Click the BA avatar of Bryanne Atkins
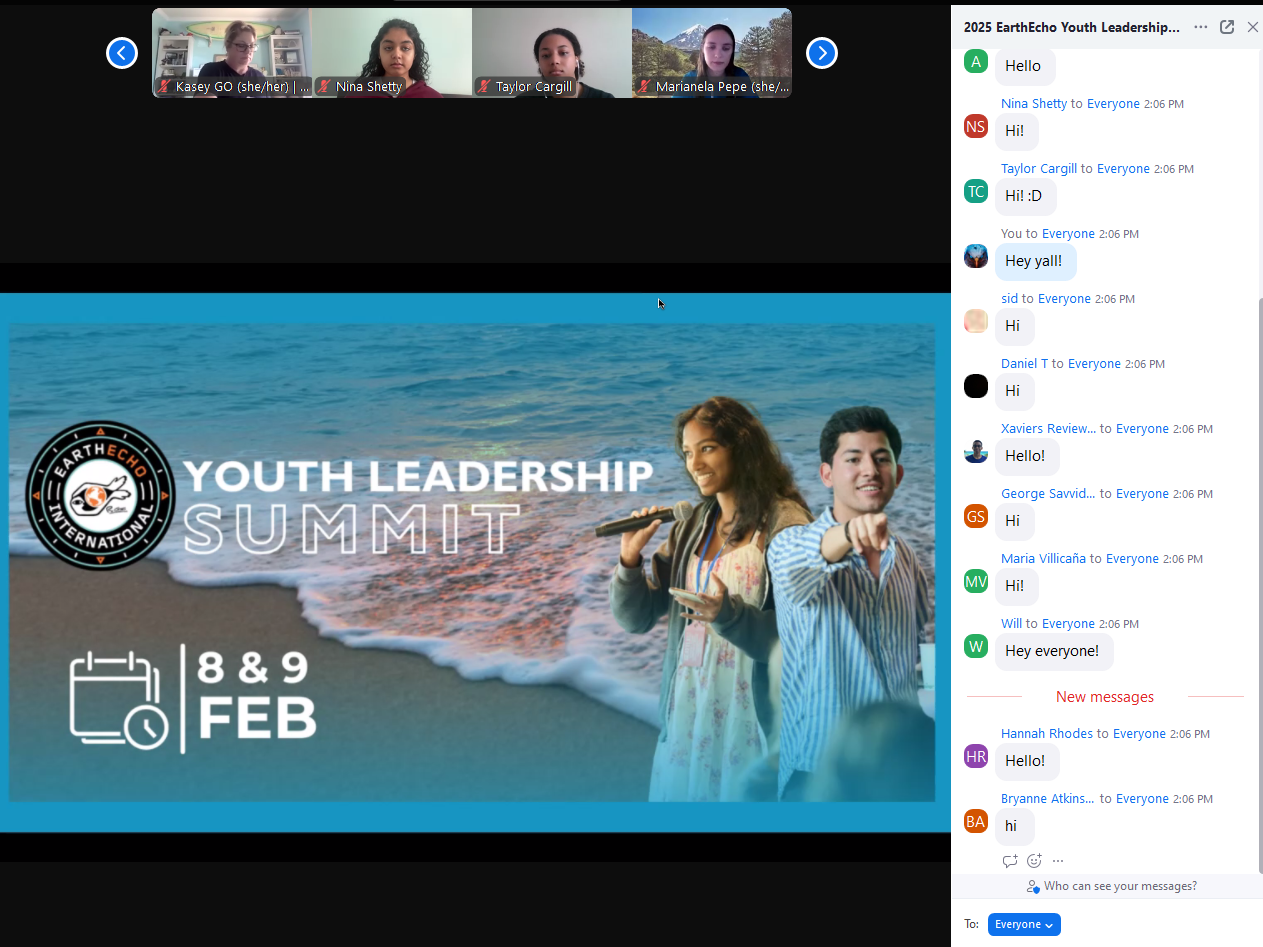The image size is (1263, 947). point(976,822)
